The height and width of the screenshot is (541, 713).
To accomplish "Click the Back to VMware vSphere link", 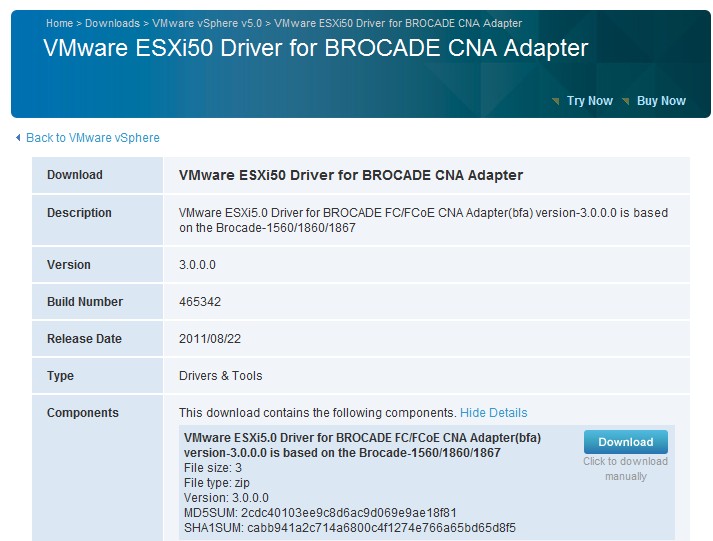I will 93,138.
